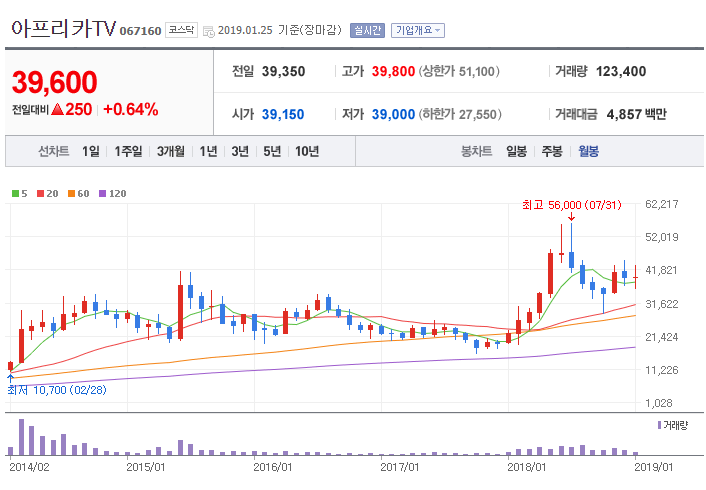This screenshot has height=490, width=706.
Task: Click the 최고 56,000 (07/31) marker
Action: point(572,205)
